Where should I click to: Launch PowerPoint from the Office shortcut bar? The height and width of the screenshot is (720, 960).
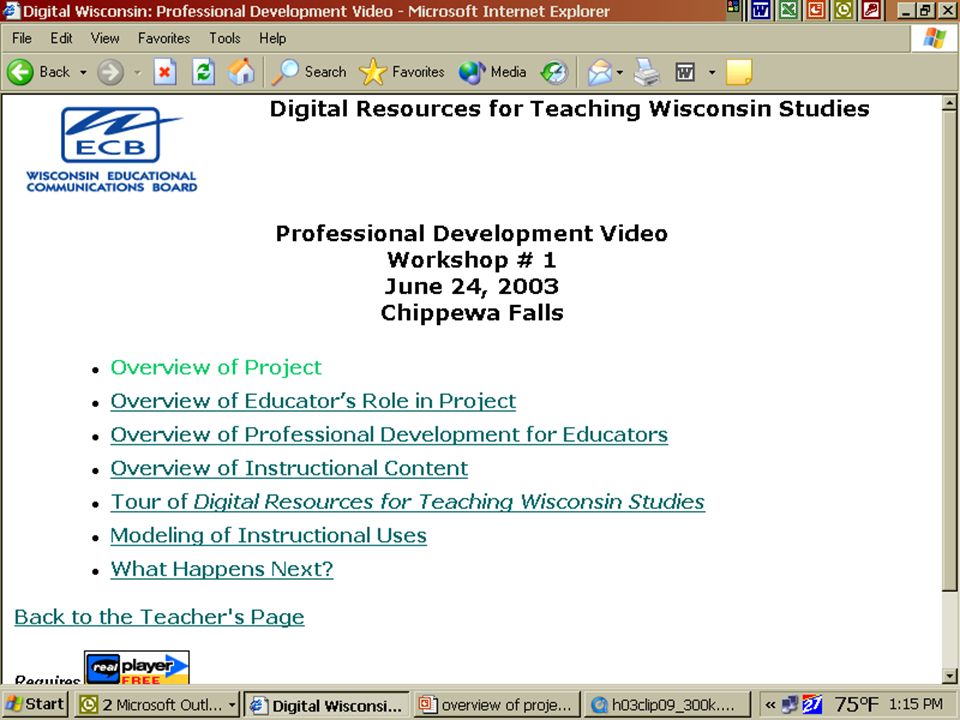[816, 10]
